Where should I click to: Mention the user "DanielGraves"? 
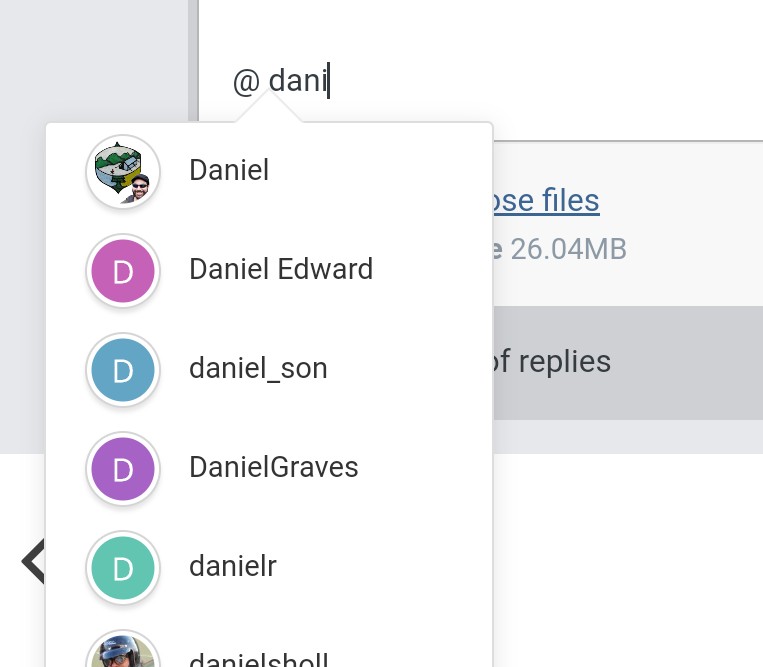pos(273,468)
